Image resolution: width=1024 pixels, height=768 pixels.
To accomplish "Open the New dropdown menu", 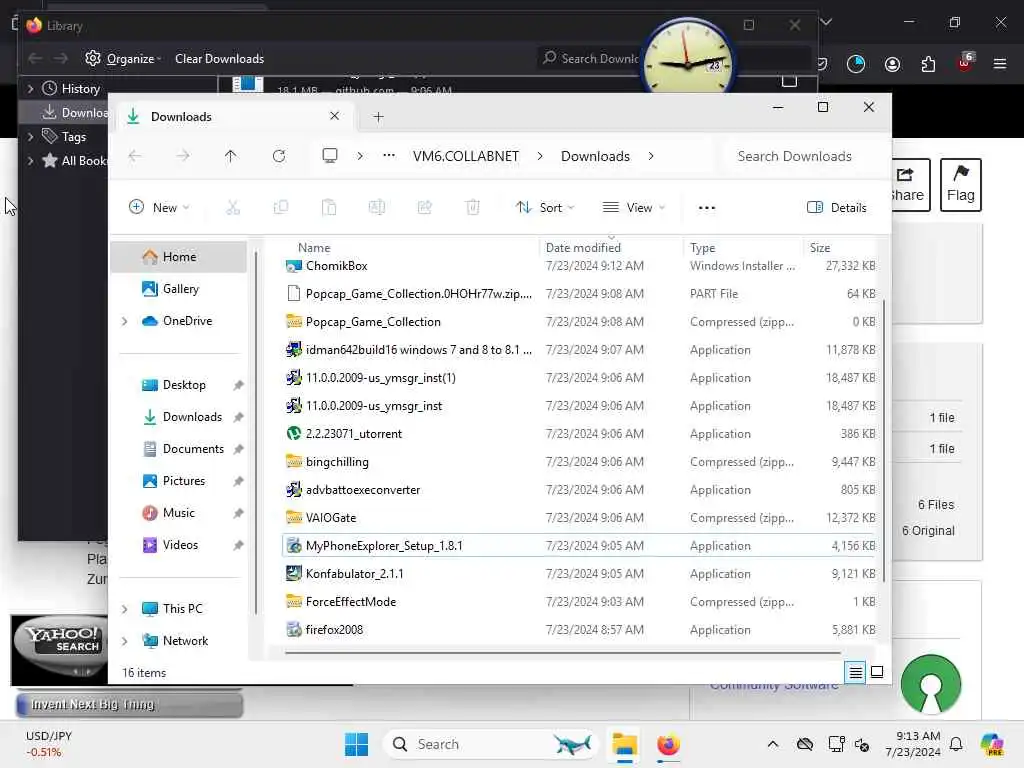I will click(159, 208).
